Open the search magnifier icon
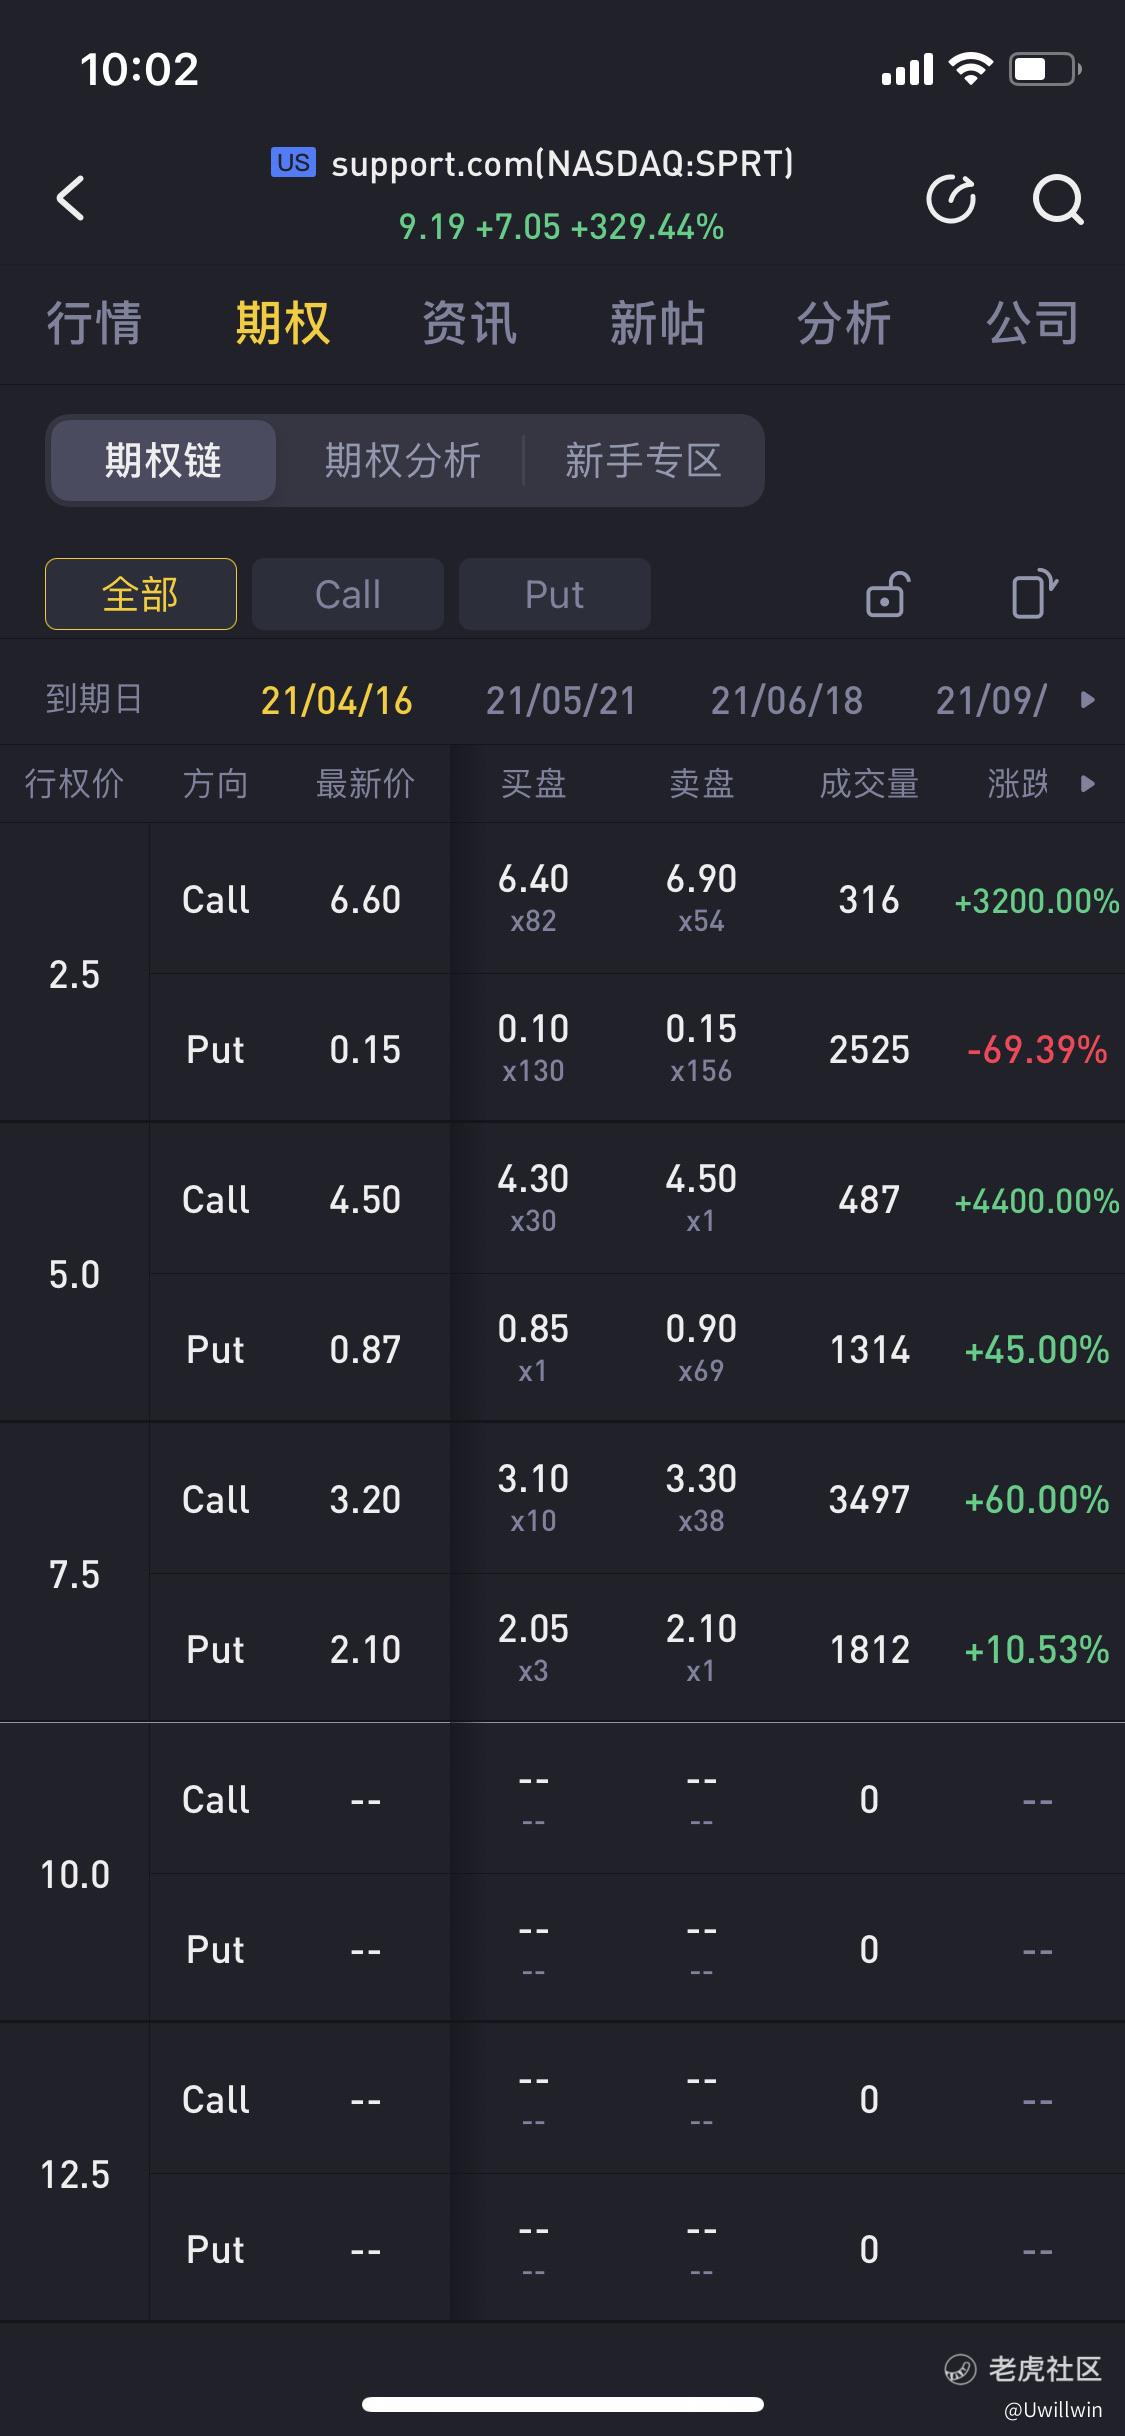This screenshot has height=2436, width=1125. coord(1058,198)
